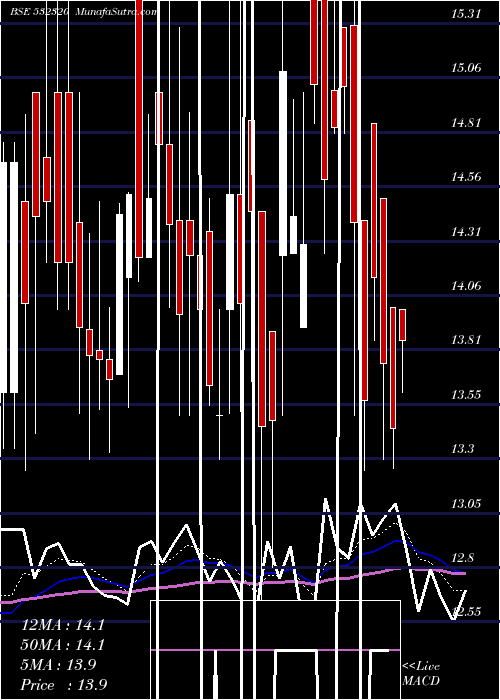500x700 pixels.
Task: Click the 15.06 price axis label
Action: 467,68
